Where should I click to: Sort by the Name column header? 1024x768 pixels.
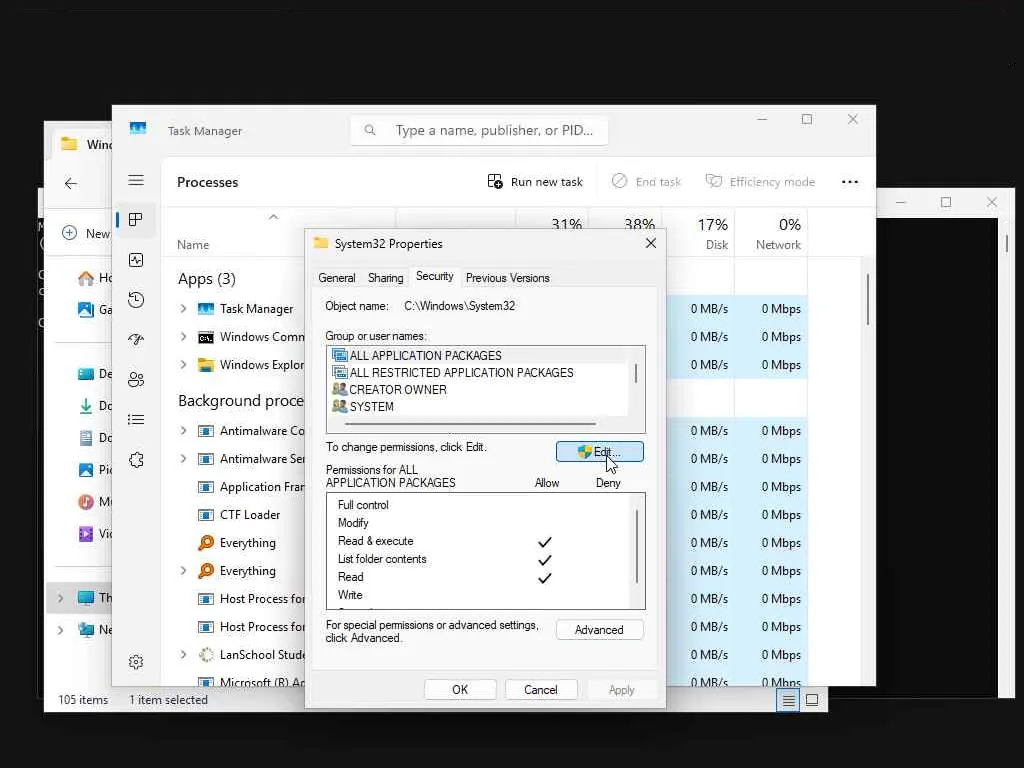[x=193, y=245]
